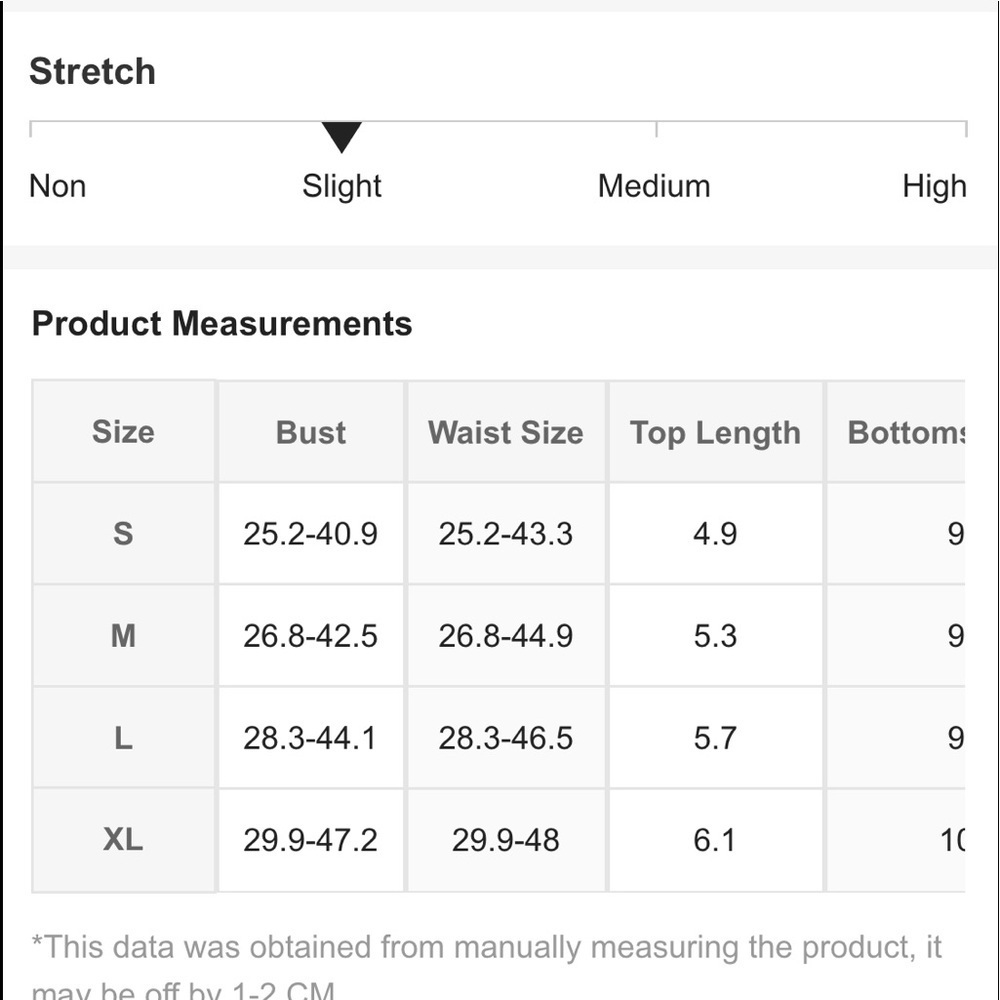Click the Stretch section heading
Screen dimensions: 1000x1000
[92, 71]
